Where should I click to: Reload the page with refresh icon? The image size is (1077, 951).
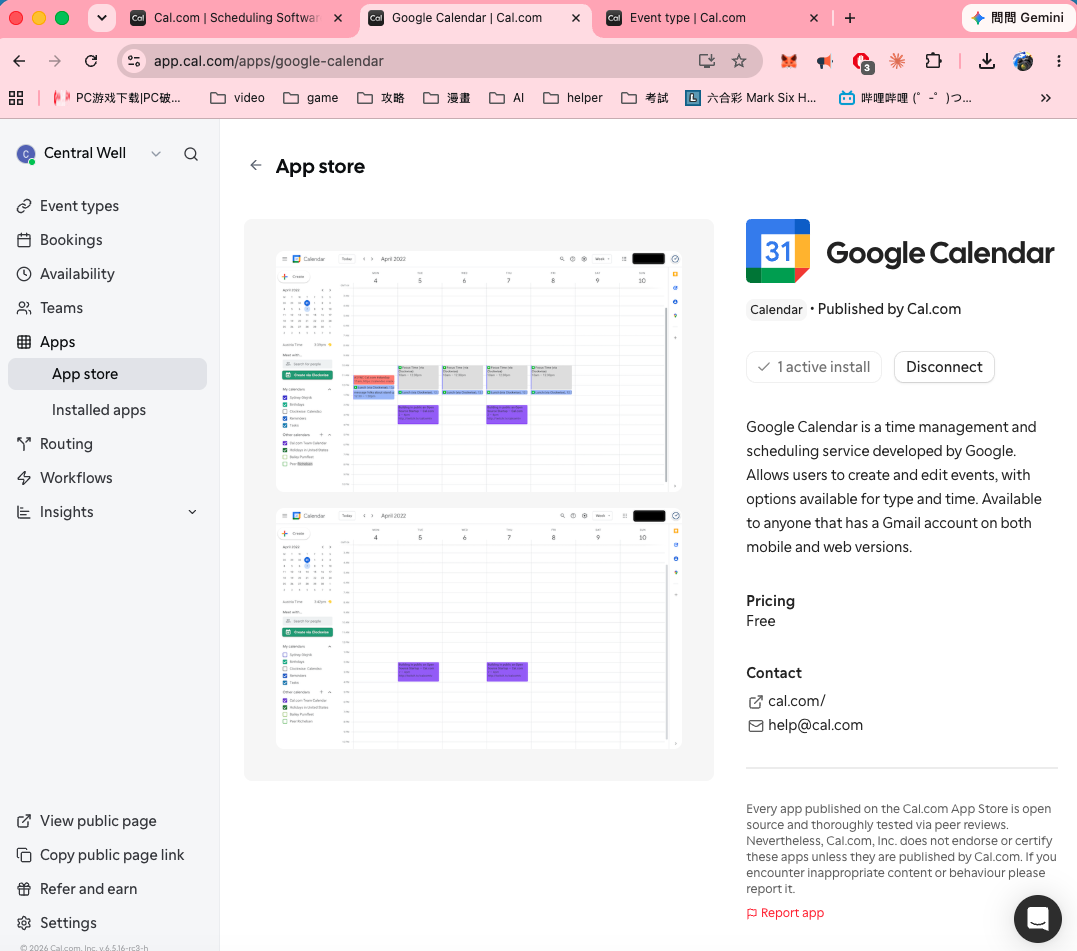(91, 61)
